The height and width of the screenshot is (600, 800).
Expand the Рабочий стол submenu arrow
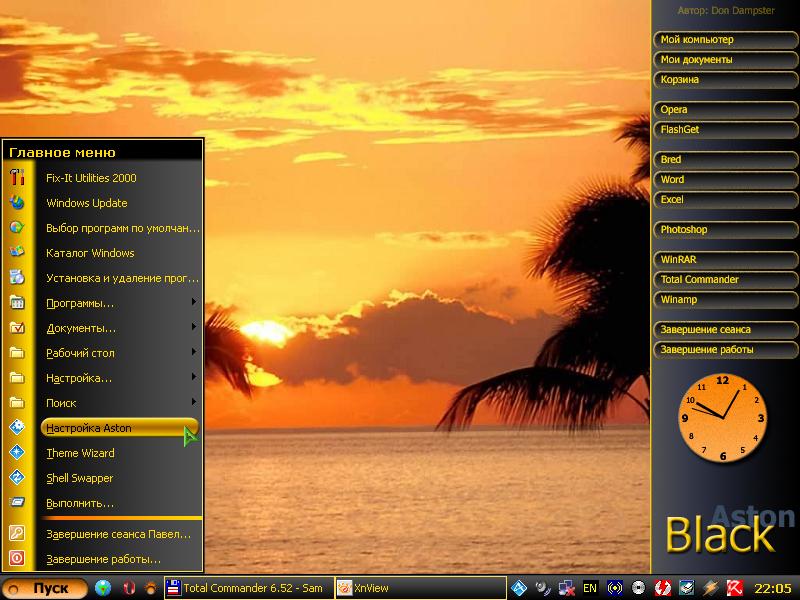point(194,352)
